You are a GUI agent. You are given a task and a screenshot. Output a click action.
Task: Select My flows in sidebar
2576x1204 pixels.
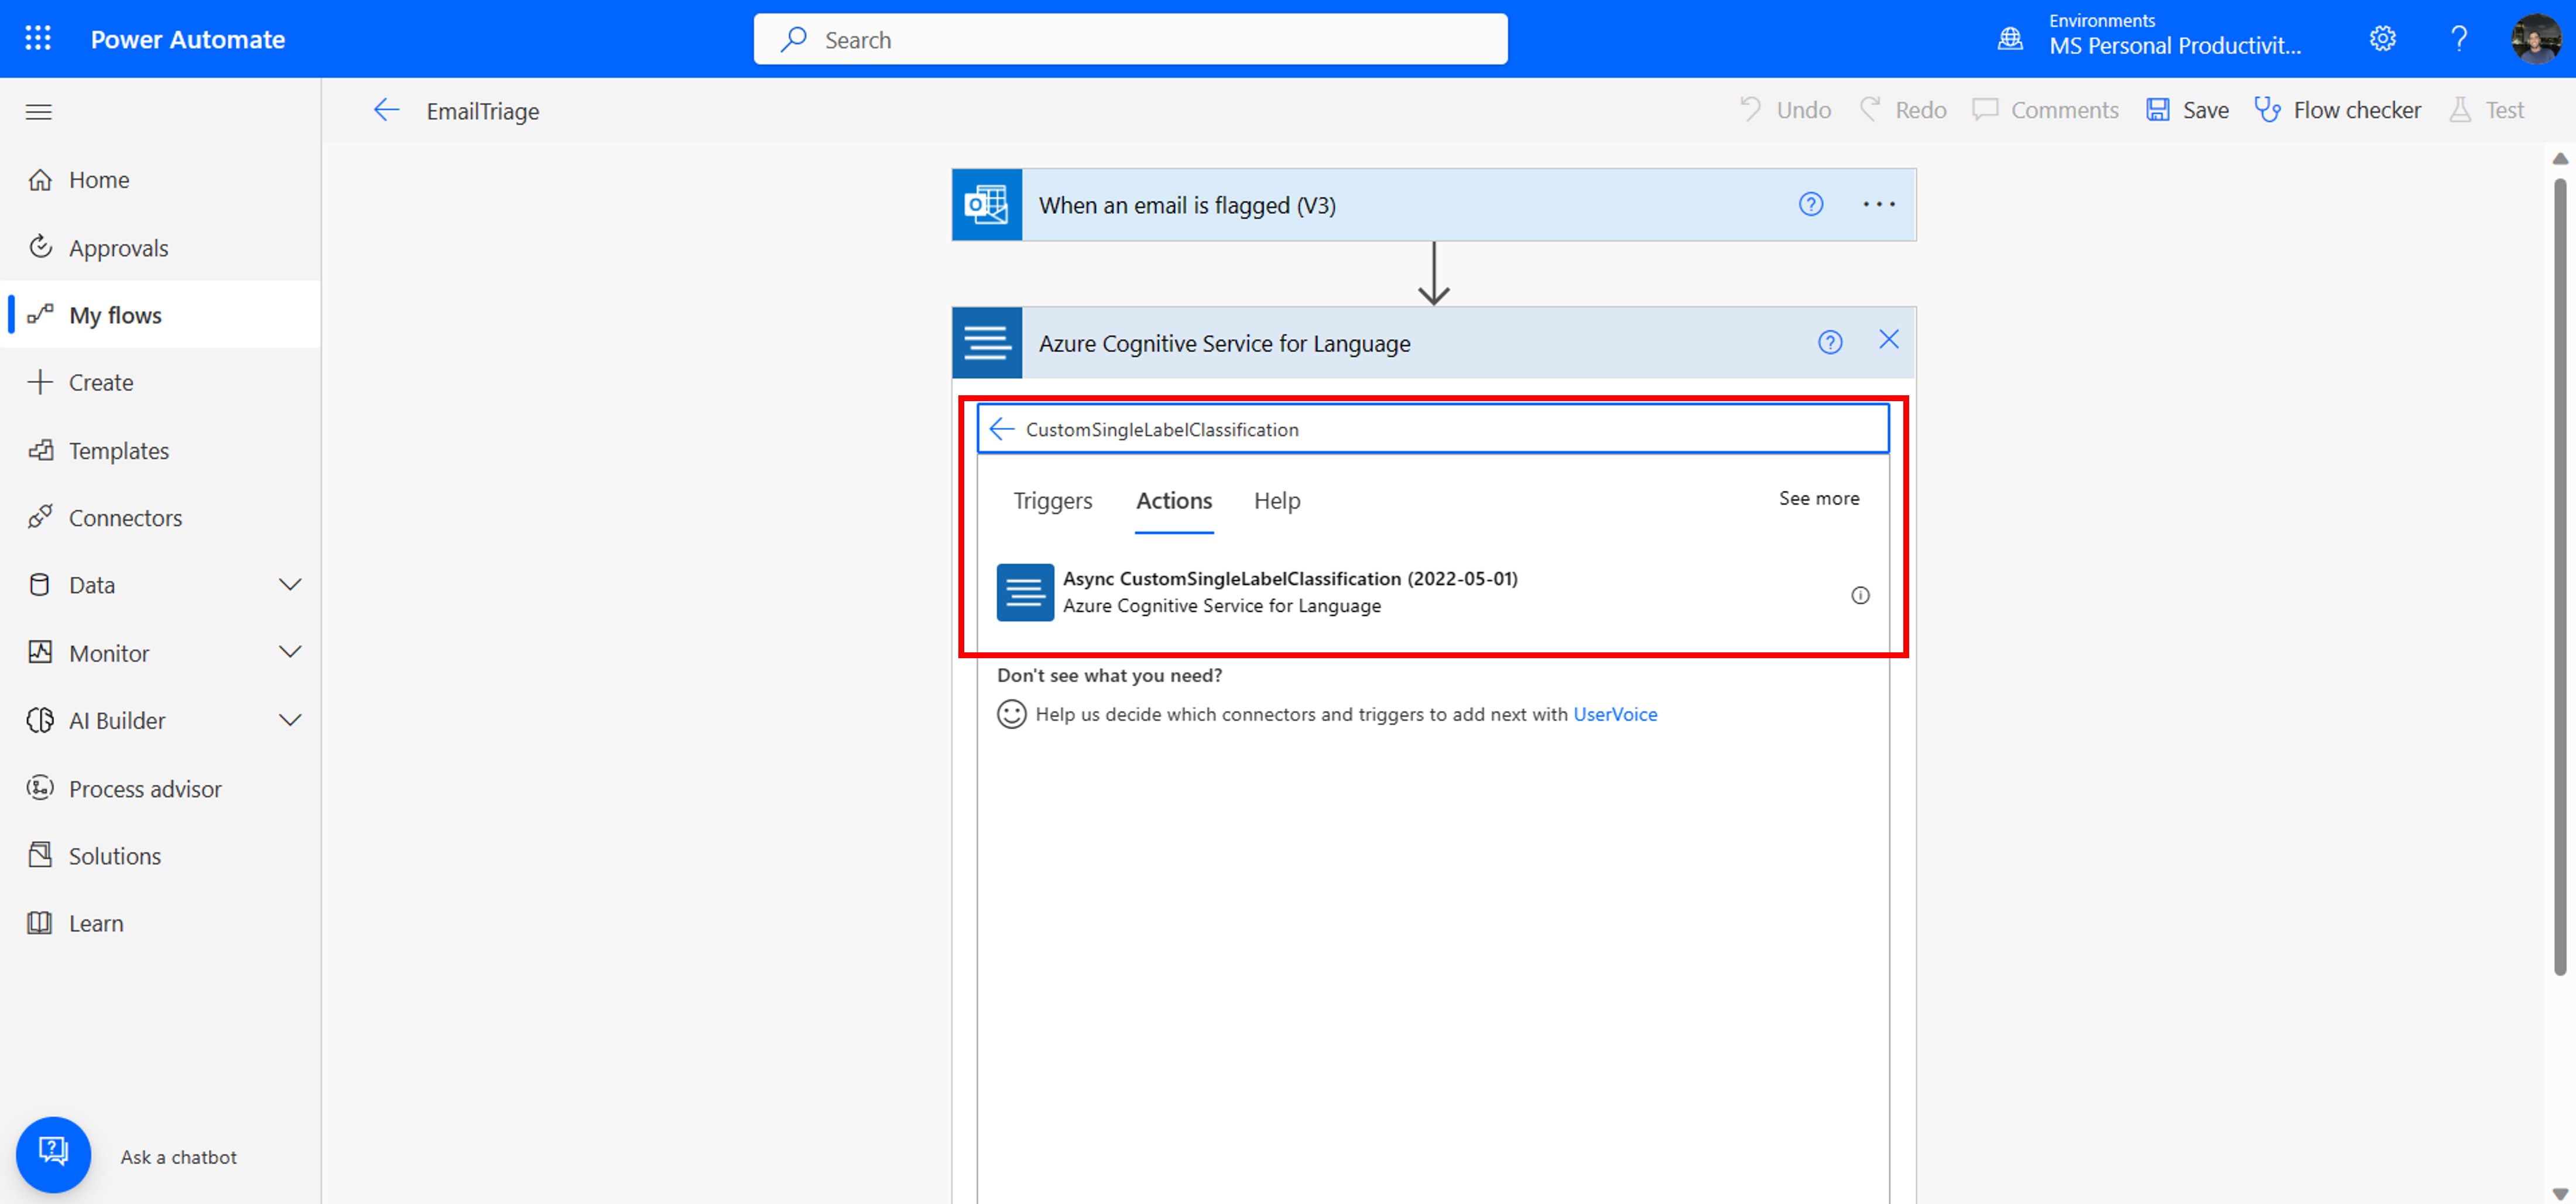click(160, 314)
